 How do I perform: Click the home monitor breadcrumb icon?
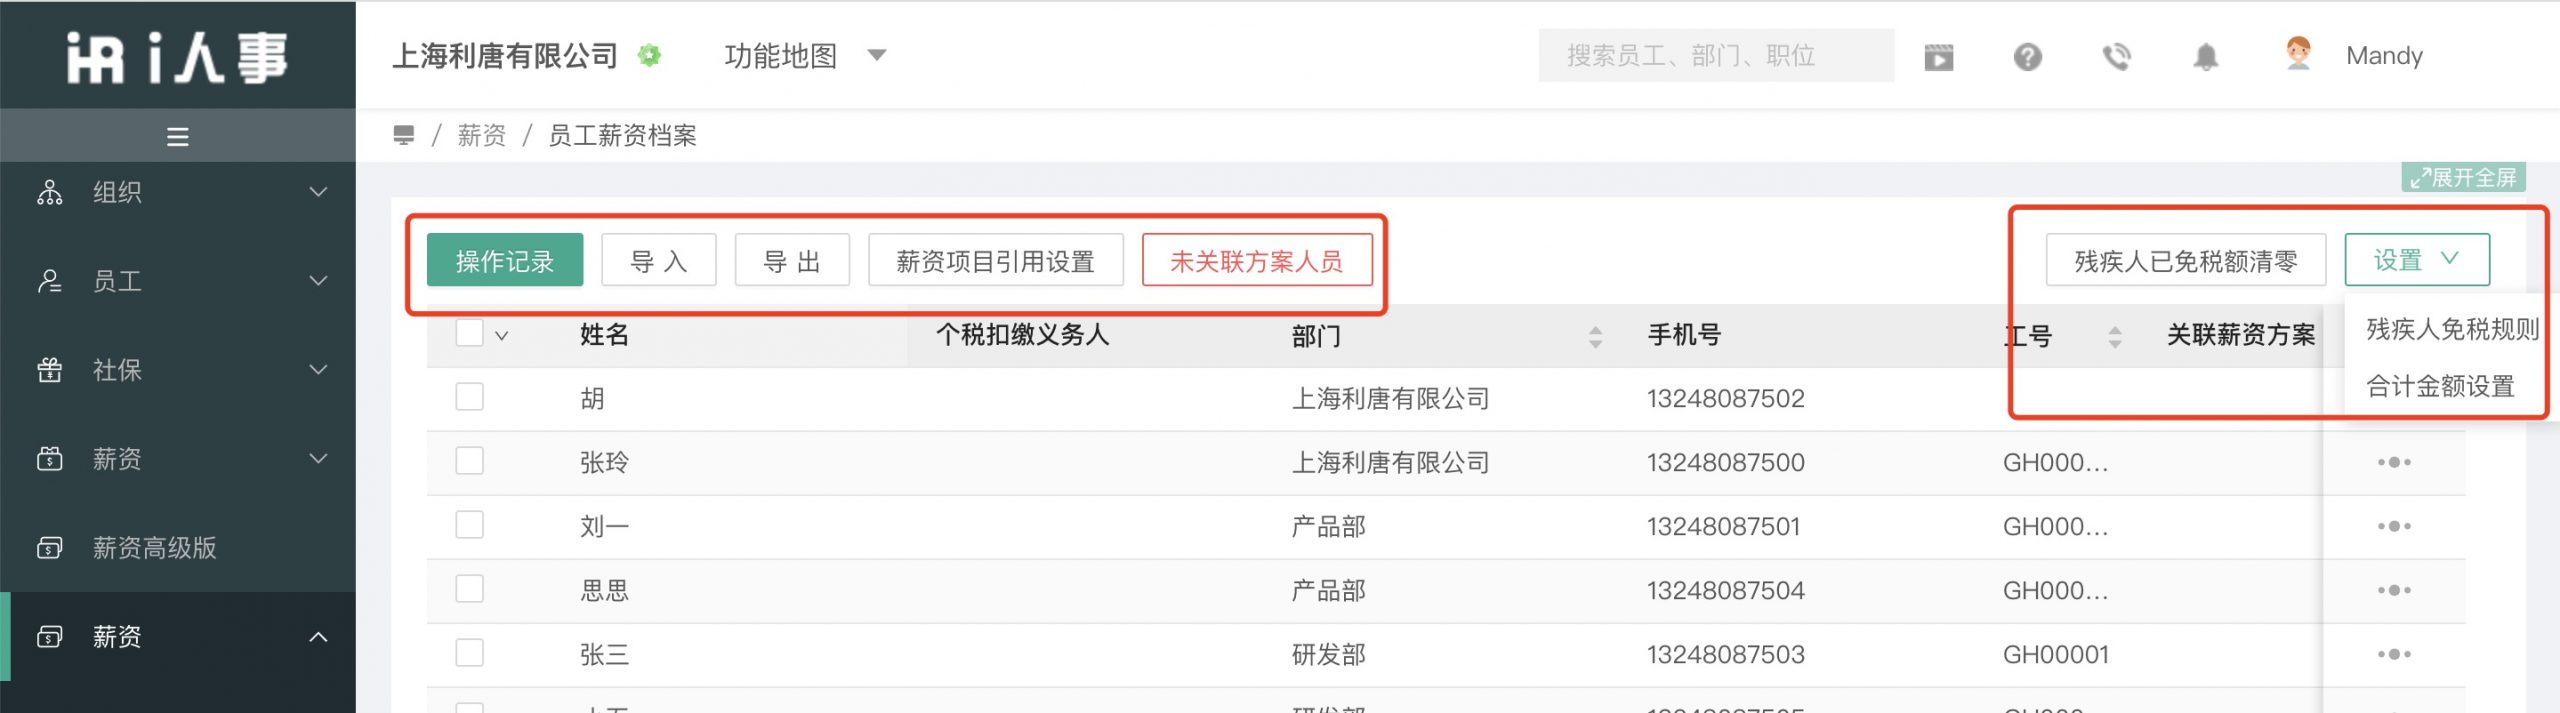point(404,135)
